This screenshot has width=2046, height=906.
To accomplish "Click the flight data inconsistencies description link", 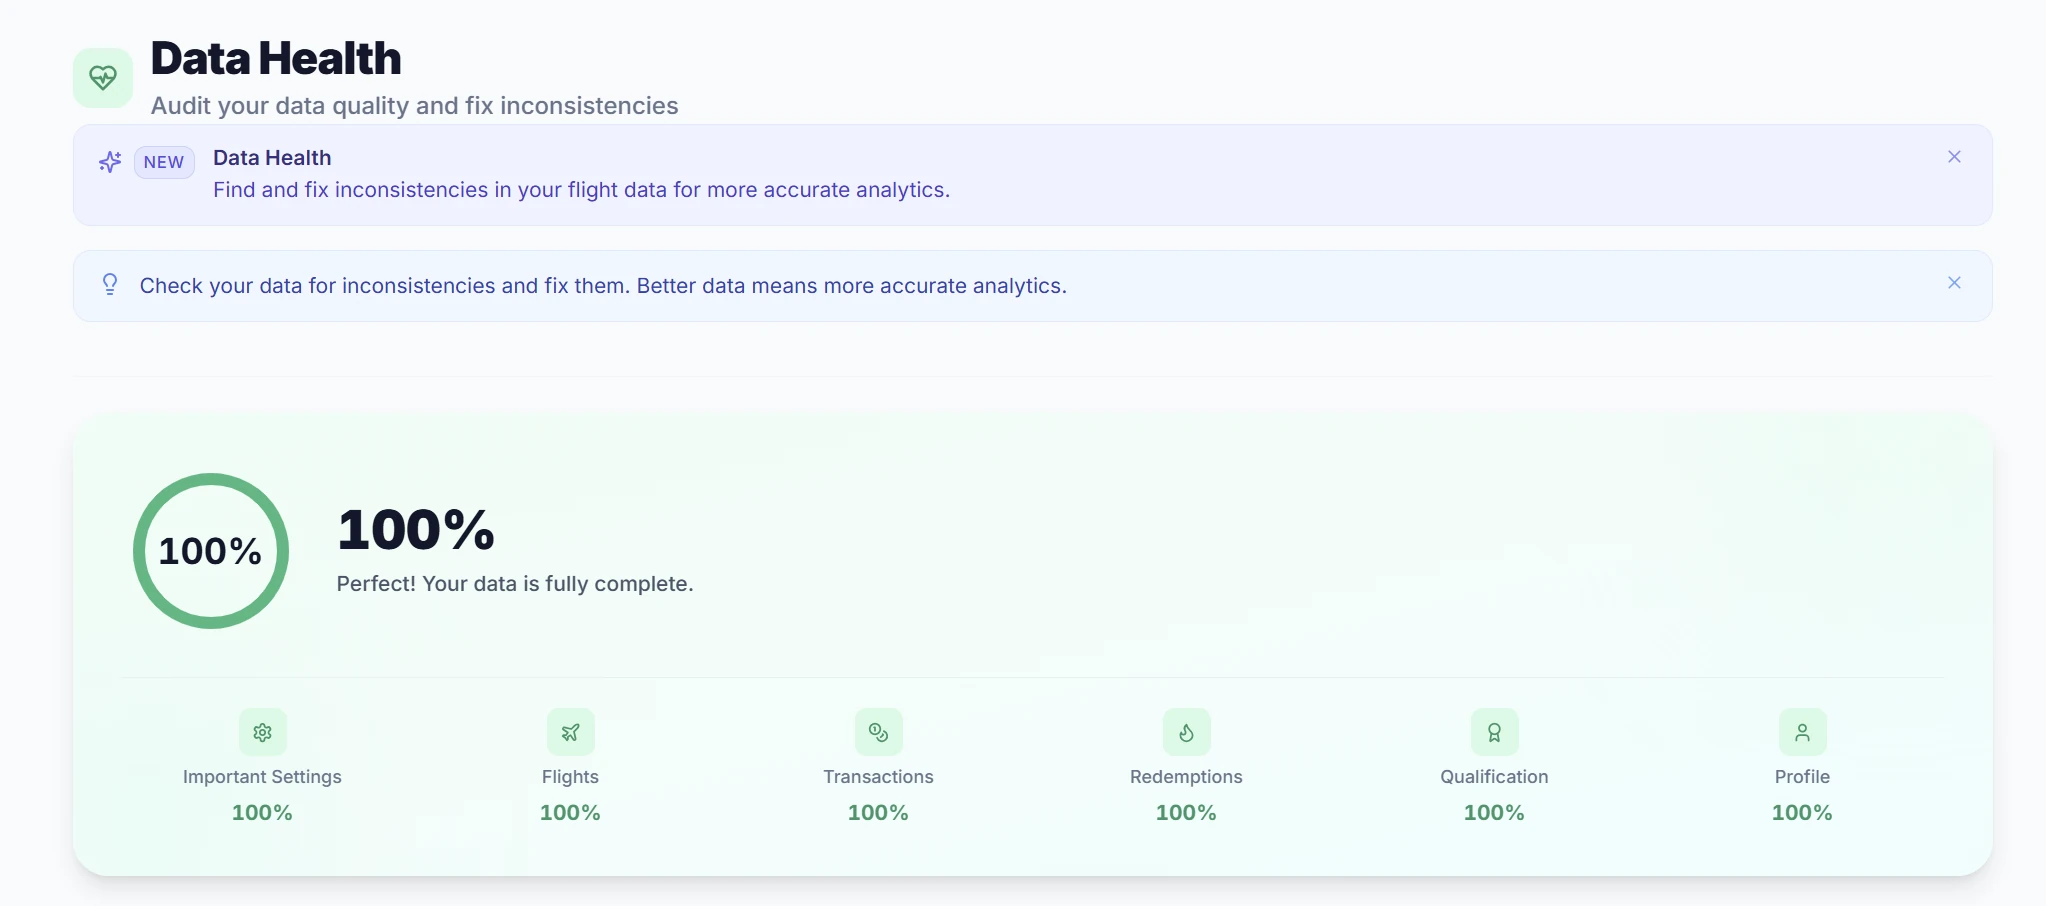I will coord(580,189).
